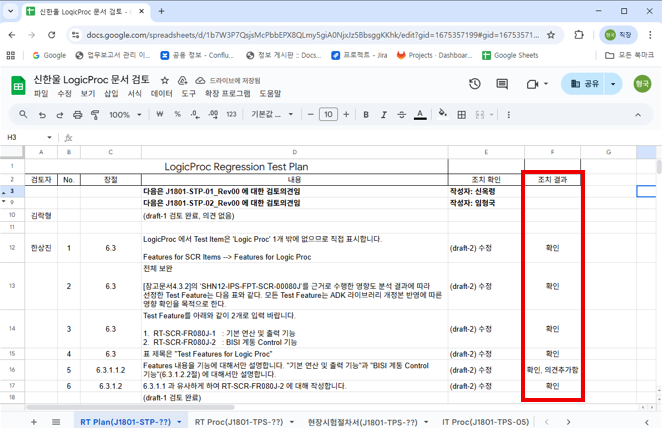Add a new sheet with plus button

pyautogui.click(x=35, y=421)
